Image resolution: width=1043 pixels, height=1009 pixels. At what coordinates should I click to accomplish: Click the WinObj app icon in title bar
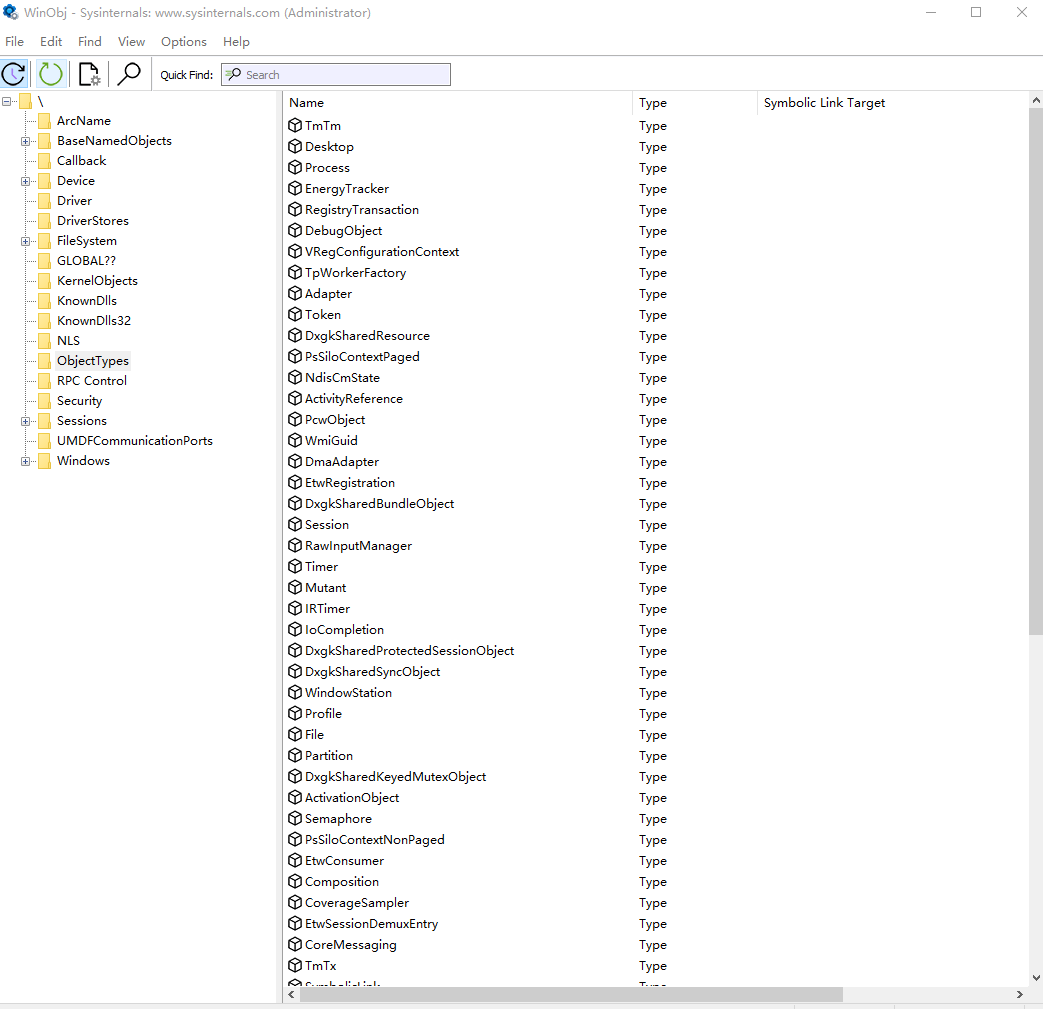coord(11,12)
